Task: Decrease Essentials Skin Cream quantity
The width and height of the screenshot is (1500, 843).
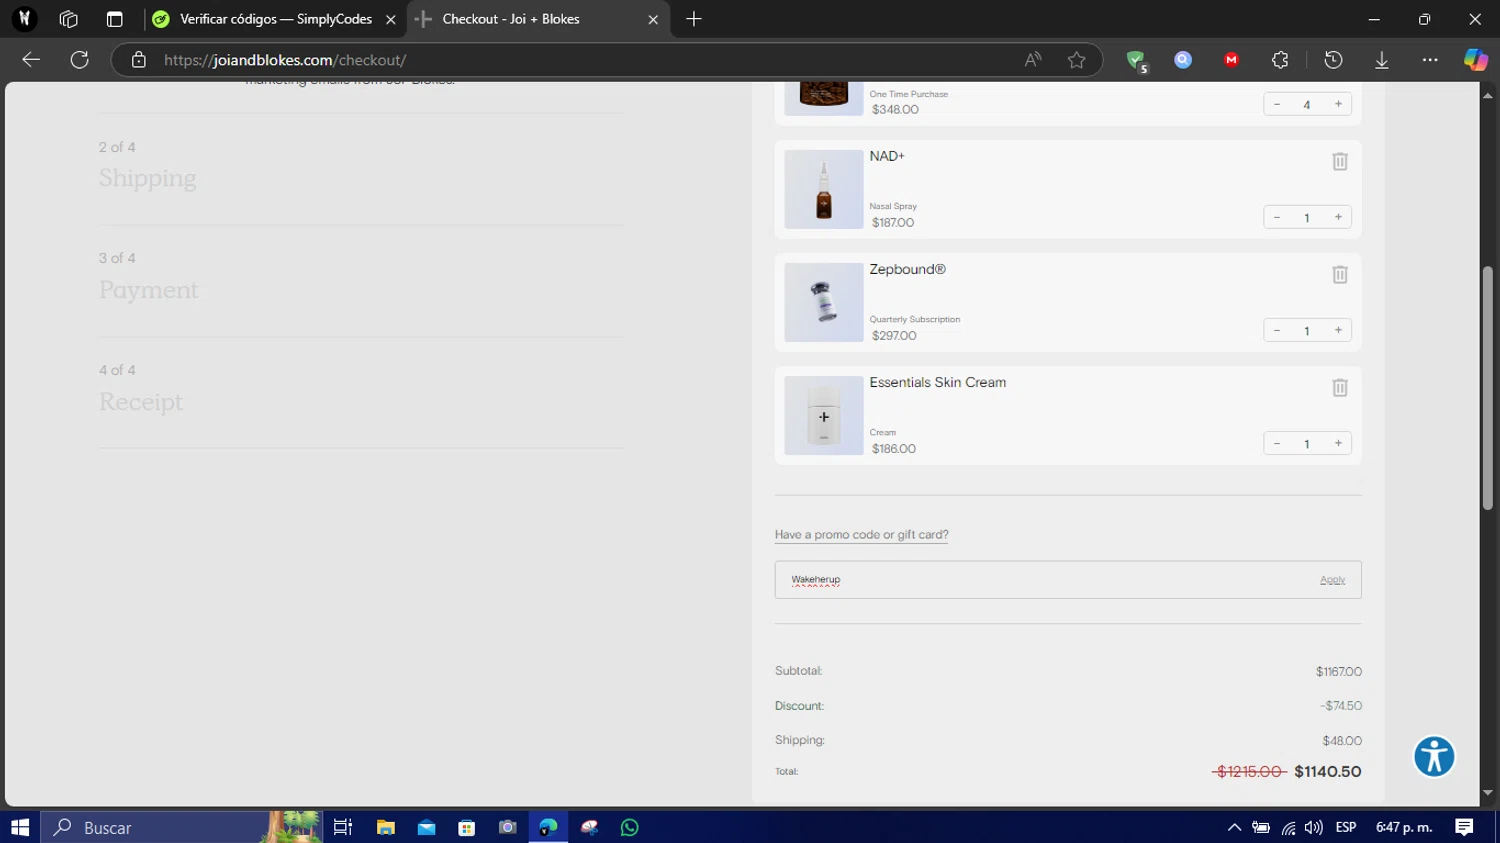Action: (1277, 443)
